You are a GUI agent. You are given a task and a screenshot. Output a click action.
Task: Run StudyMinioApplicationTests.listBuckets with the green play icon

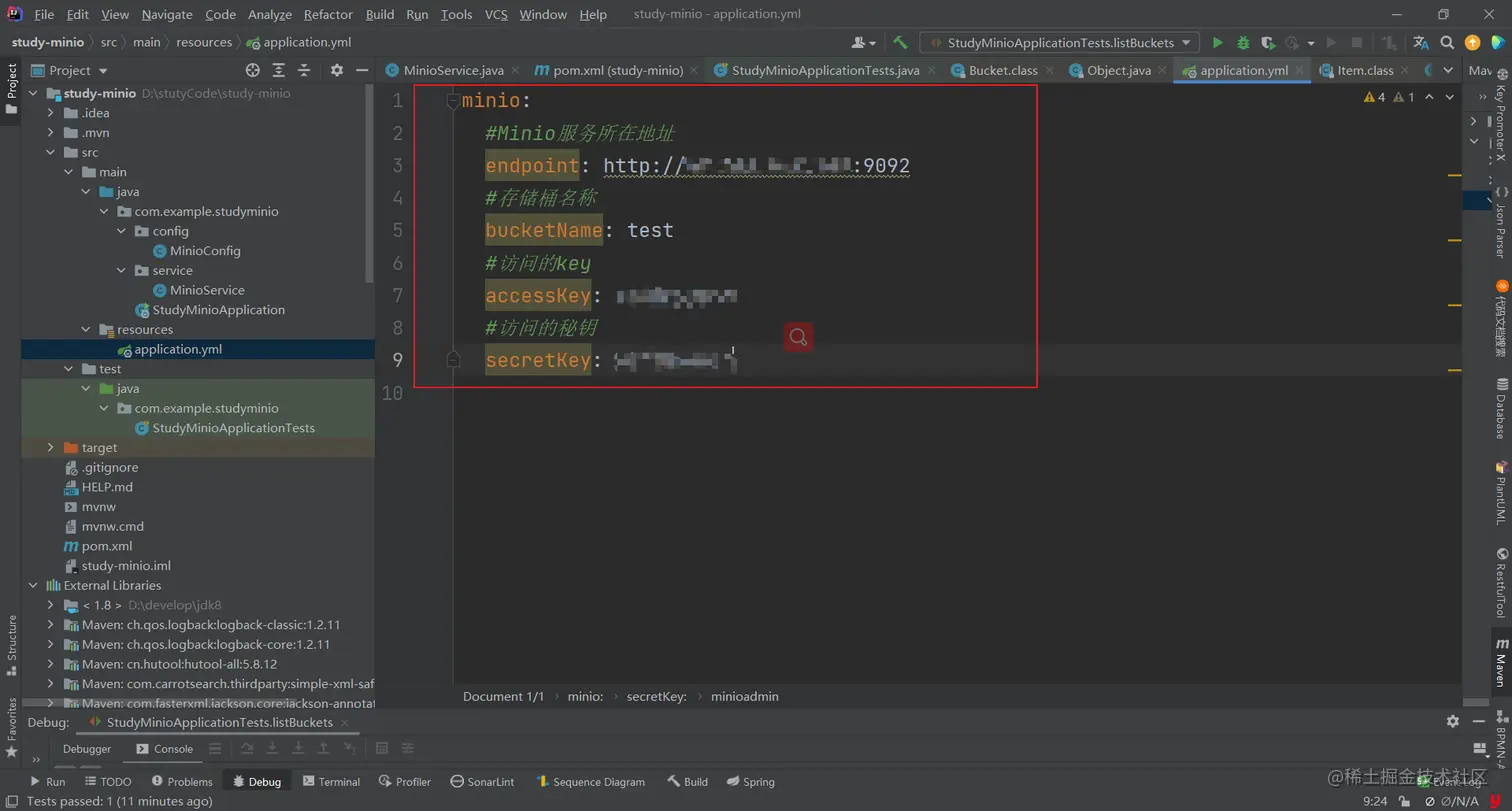coord(1217,43)
